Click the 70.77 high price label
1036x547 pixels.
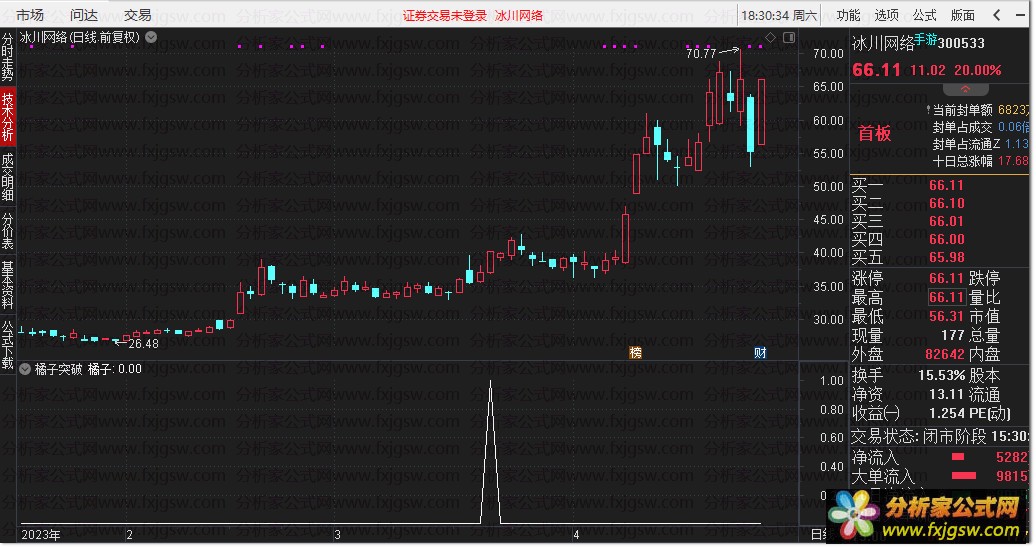701,54
